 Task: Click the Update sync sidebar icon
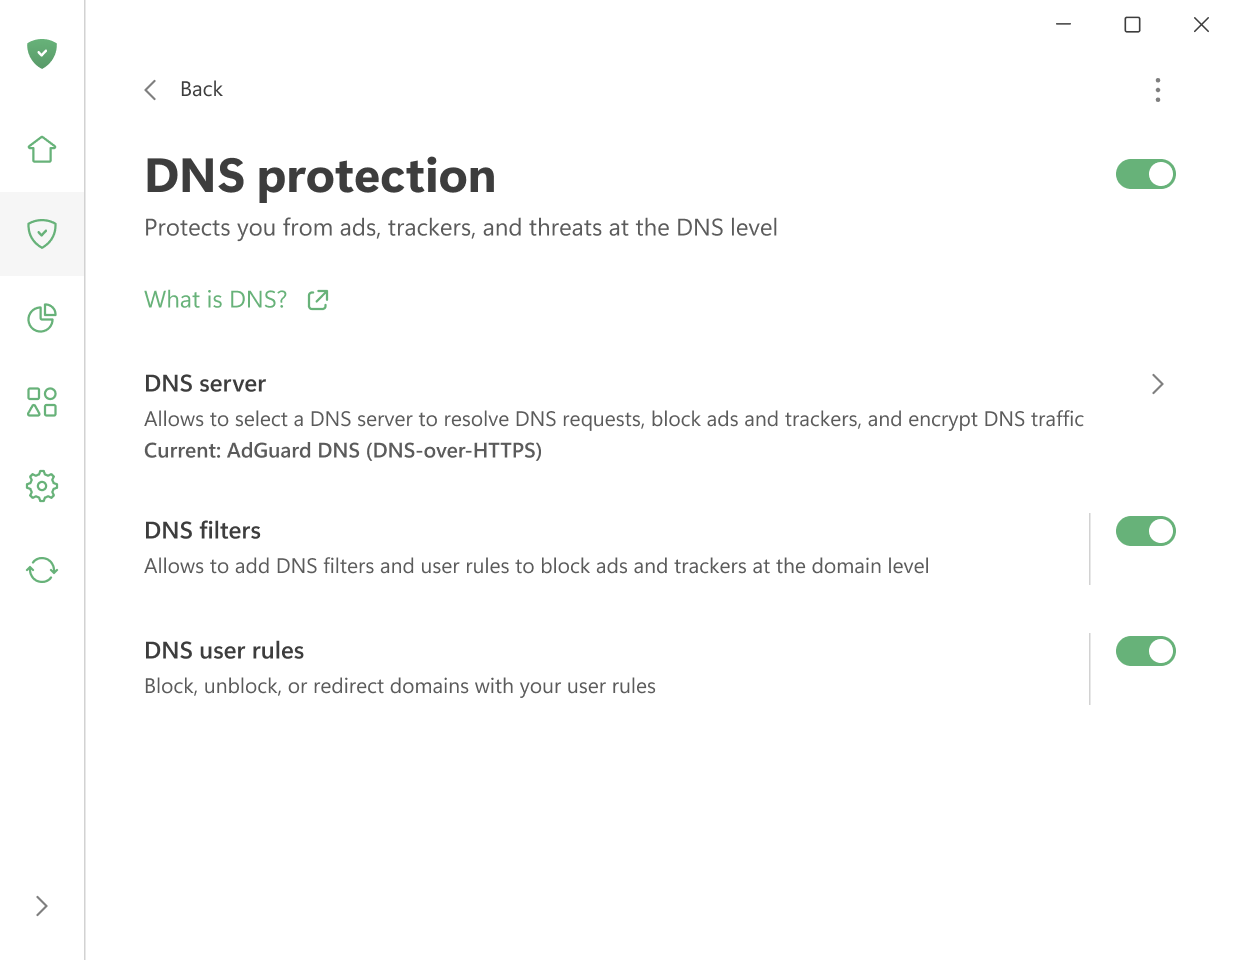click(42, 570)
